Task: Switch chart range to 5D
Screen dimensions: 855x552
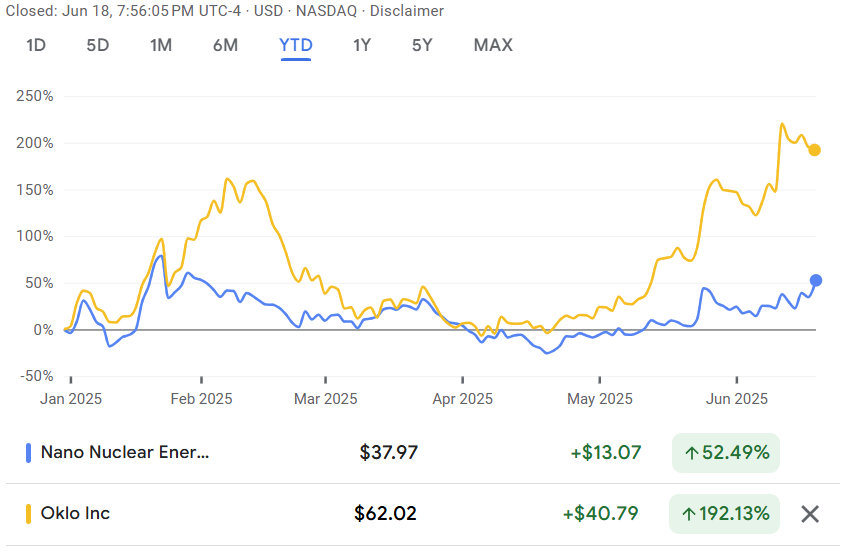Action: tap(98, 45)
